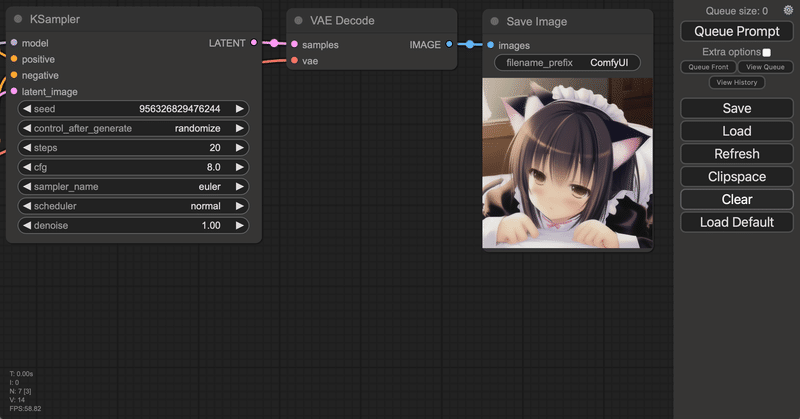Viewport: 800px width, 419px height.
Task: Open View Queue
Action: point(765,67)
